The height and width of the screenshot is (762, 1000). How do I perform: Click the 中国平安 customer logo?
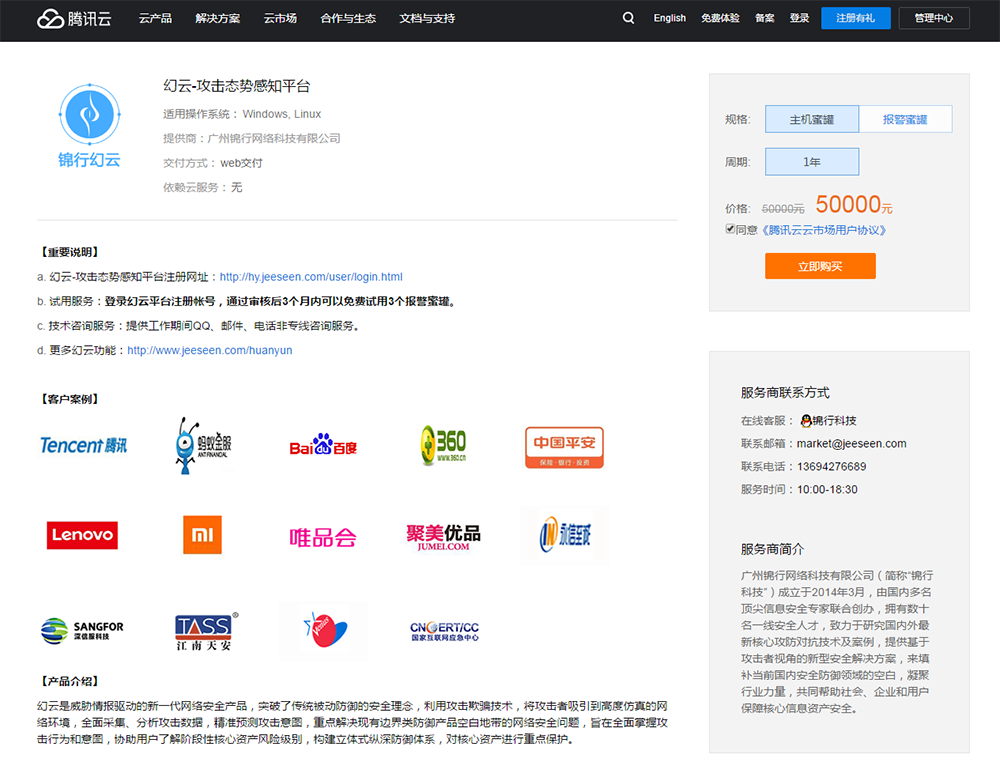(x=564, y=447)
